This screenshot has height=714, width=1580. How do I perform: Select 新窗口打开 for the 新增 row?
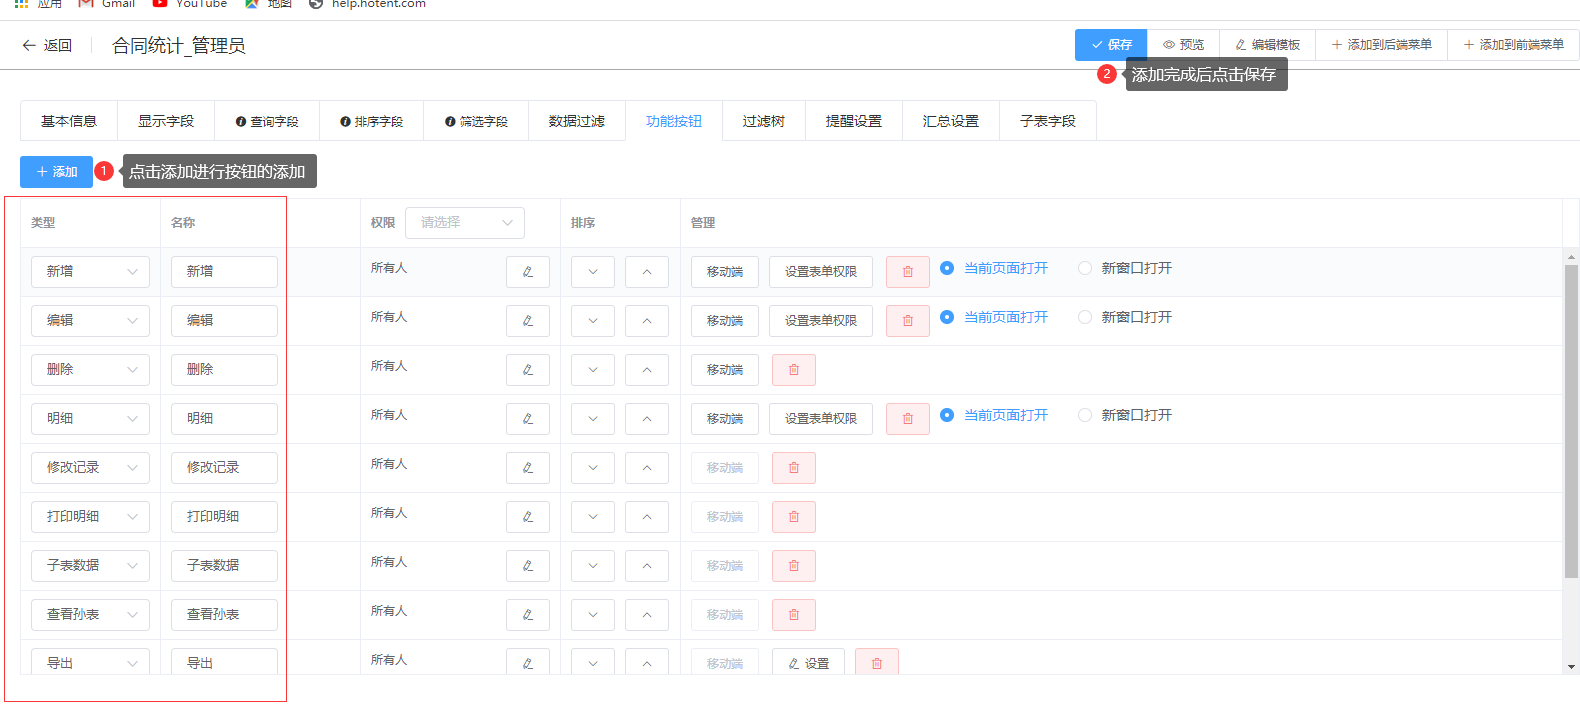1085,268
